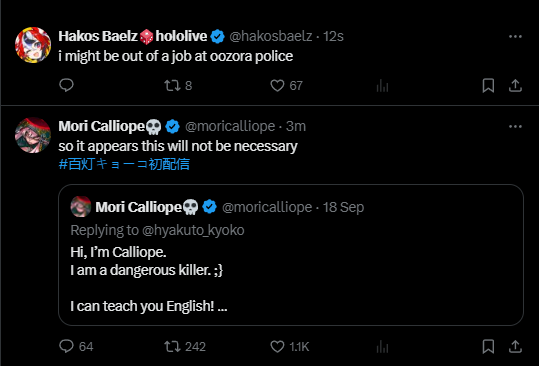
Task: Open more options on Mori Calliope's tweet
Action: [515, 126]
